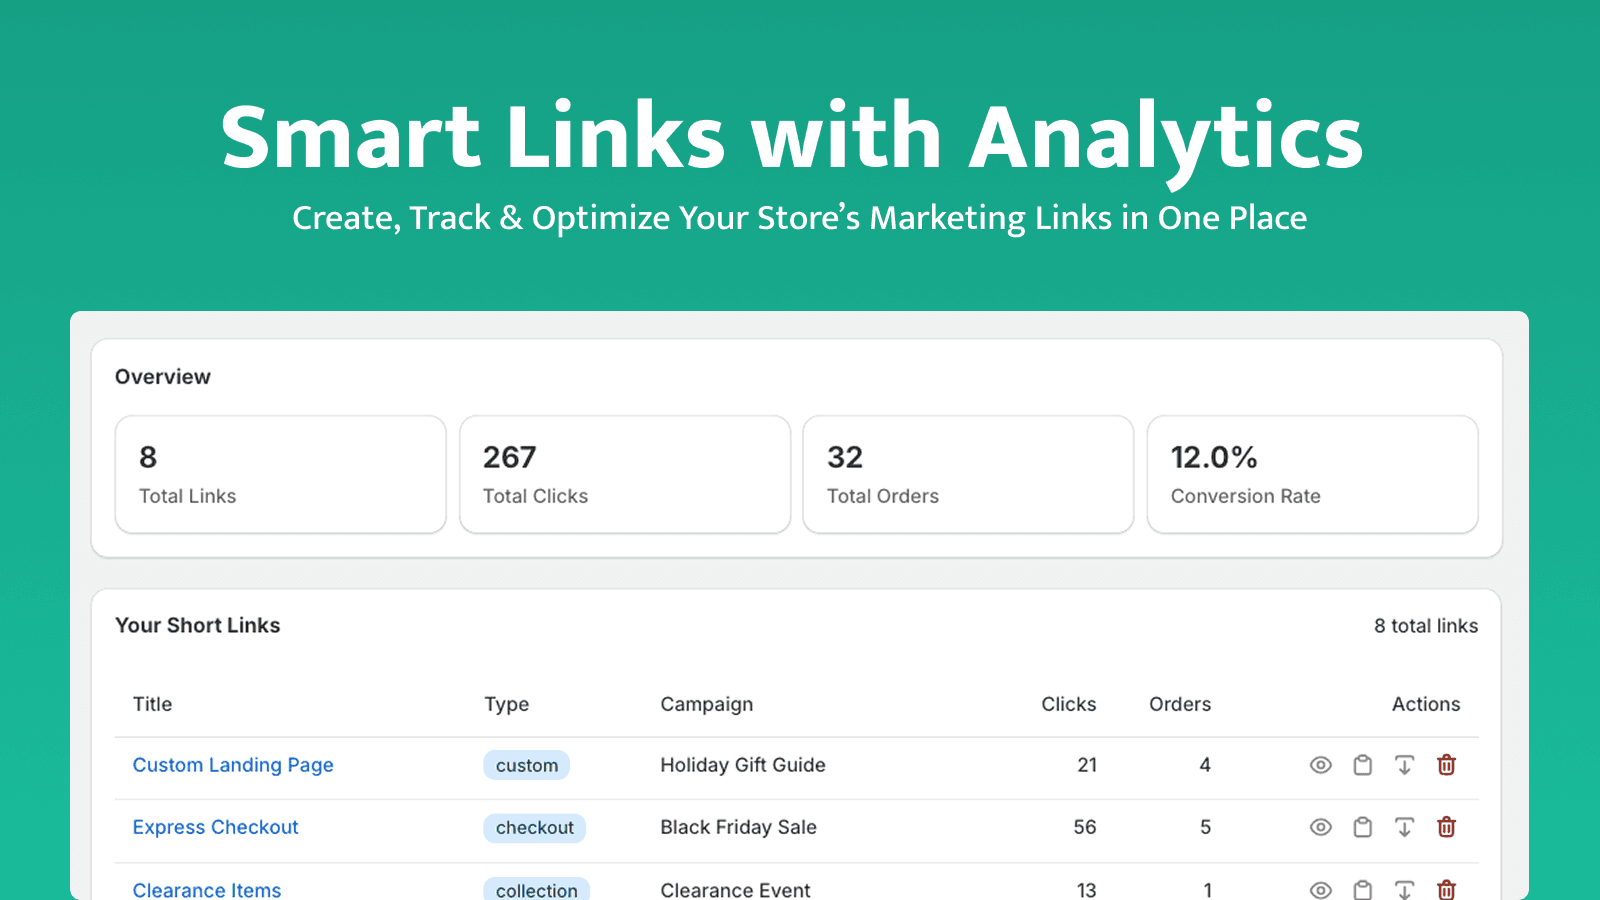Delete the Clearance Items link

[1446, 889]
